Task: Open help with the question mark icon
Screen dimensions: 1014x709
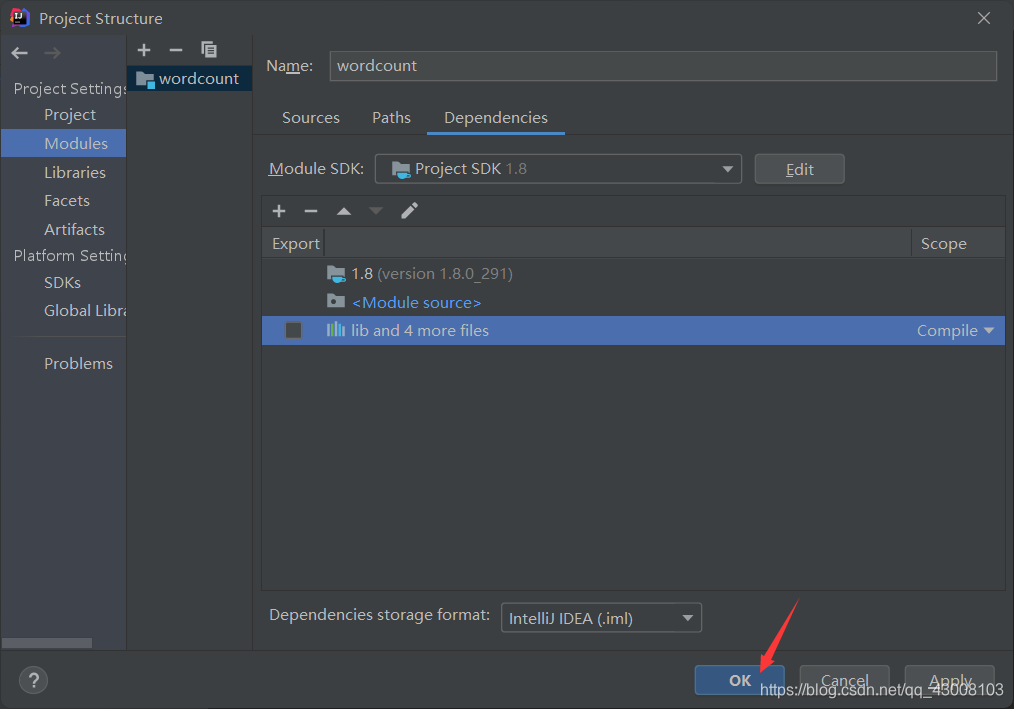Action: (34, 680)
